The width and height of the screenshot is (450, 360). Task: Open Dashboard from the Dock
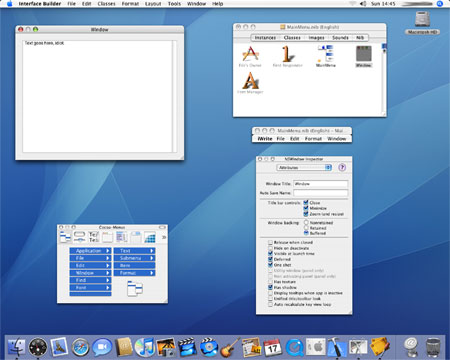click(38, 347)
